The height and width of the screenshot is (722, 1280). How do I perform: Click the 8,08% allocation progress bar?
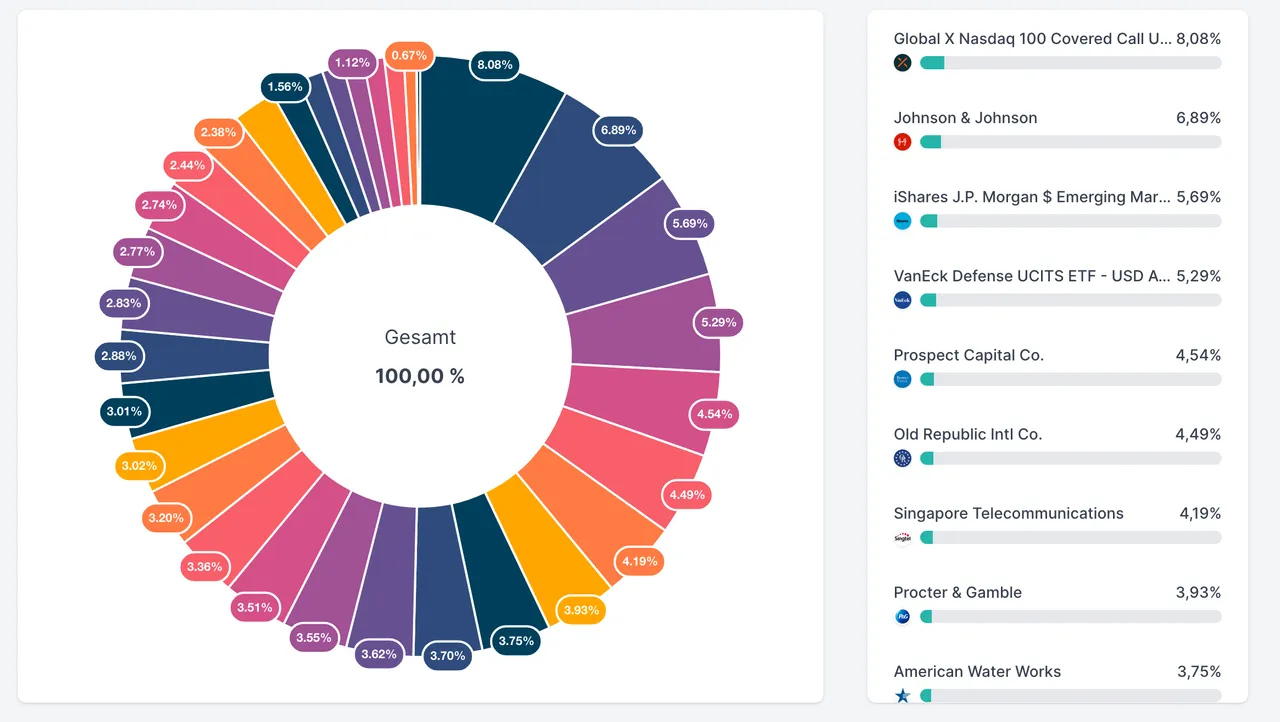click(1070, 63)
